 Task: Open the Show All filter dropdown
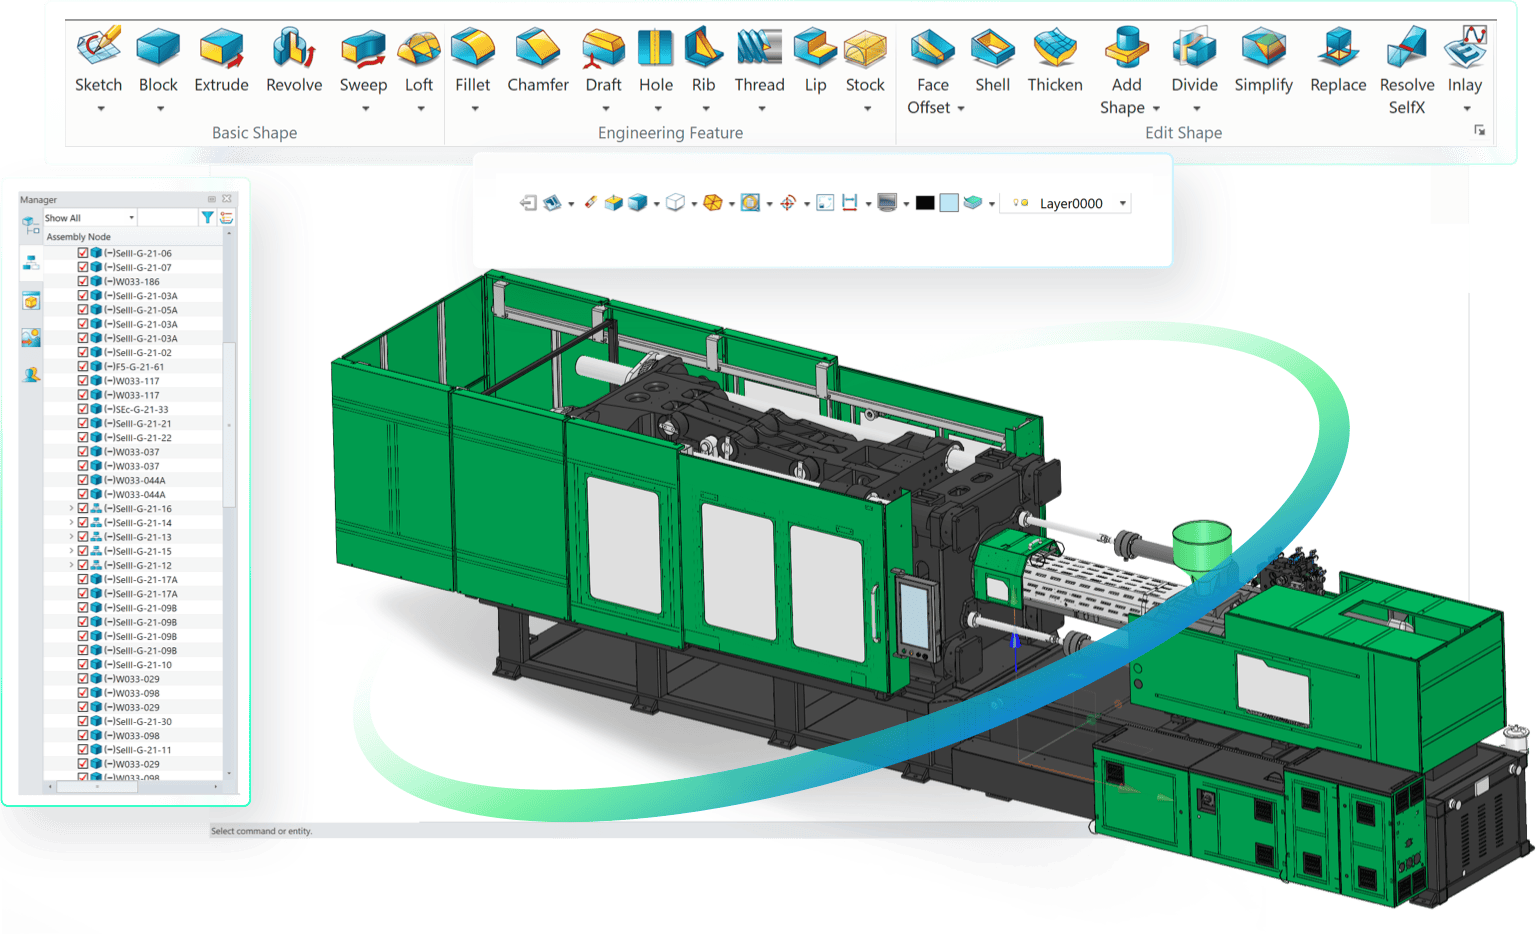pos(131,217)
